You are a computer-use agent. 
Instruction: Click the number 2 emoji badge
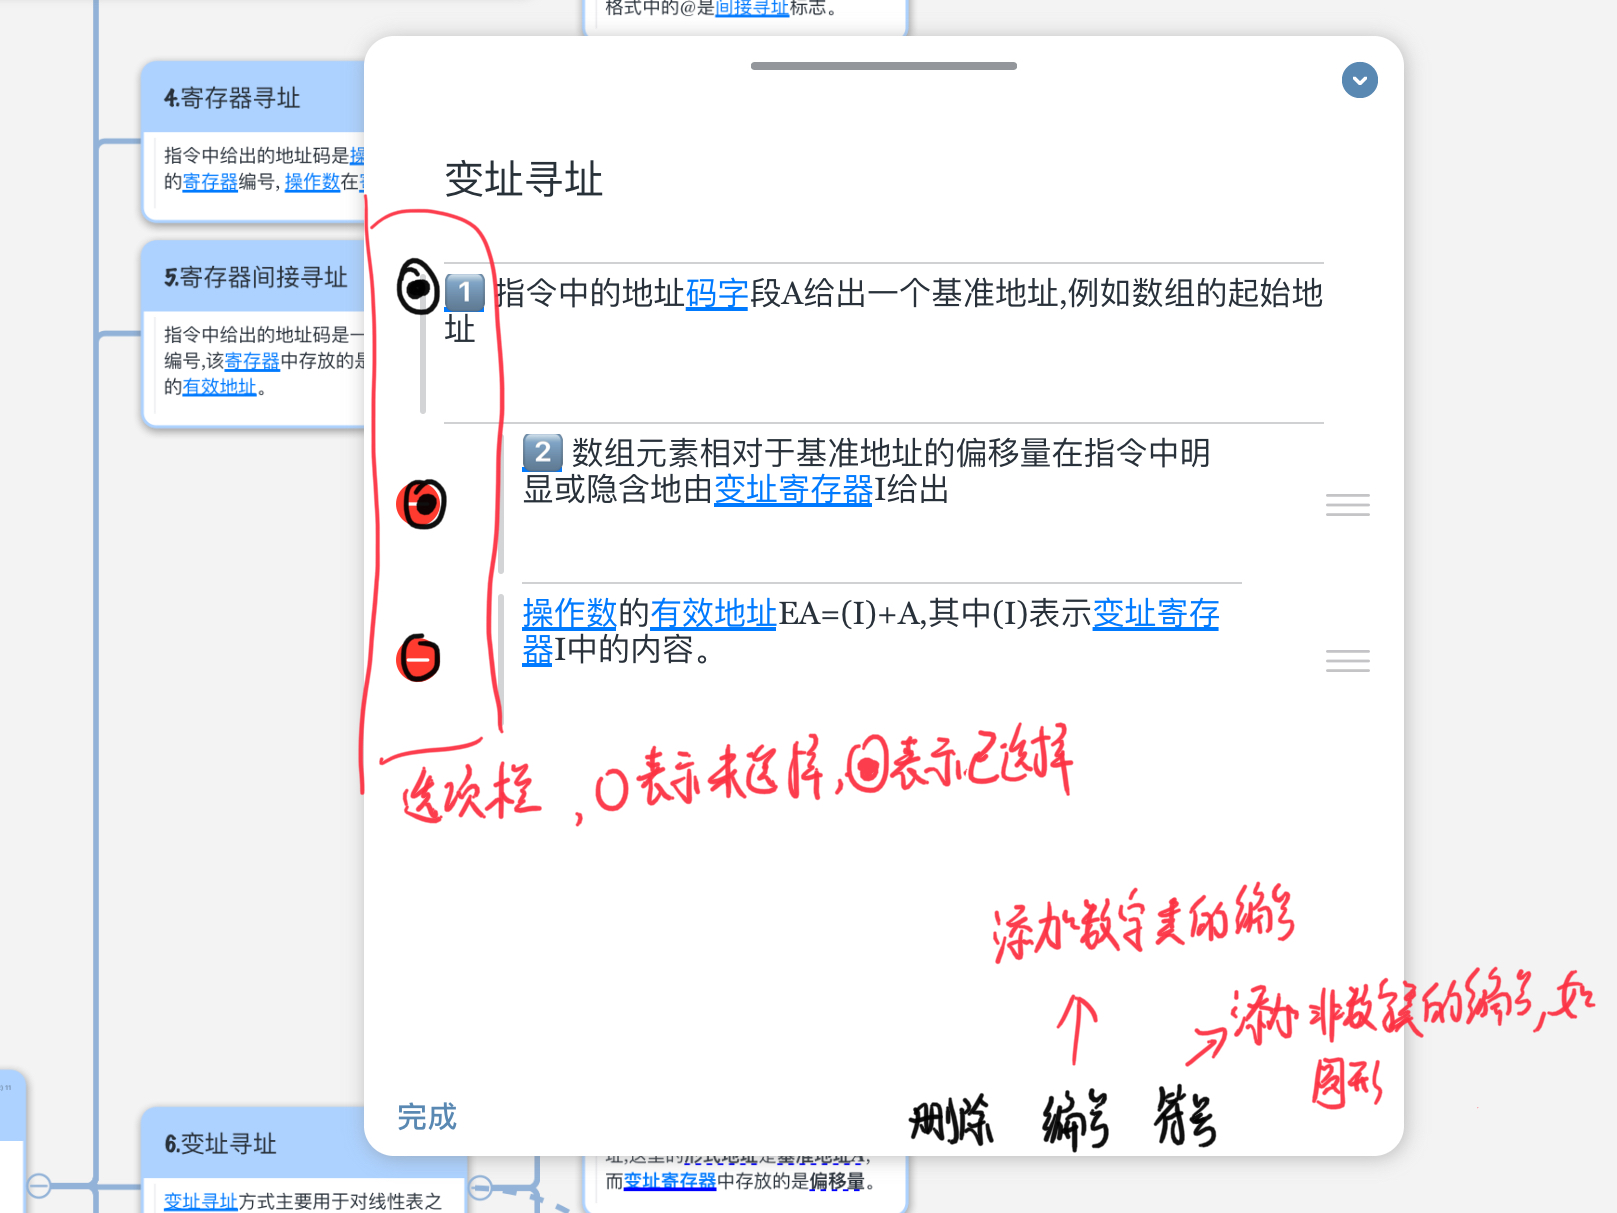click(542, 453)
